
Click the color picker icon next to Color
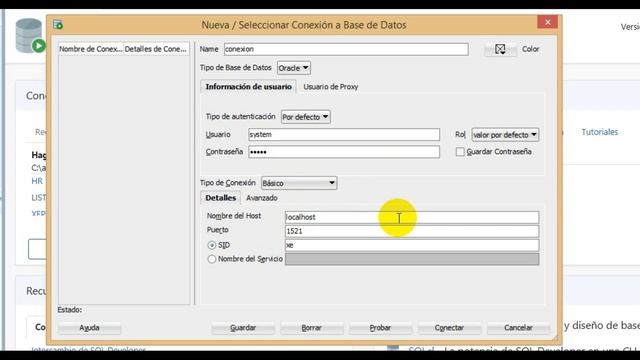pos(500,49)
